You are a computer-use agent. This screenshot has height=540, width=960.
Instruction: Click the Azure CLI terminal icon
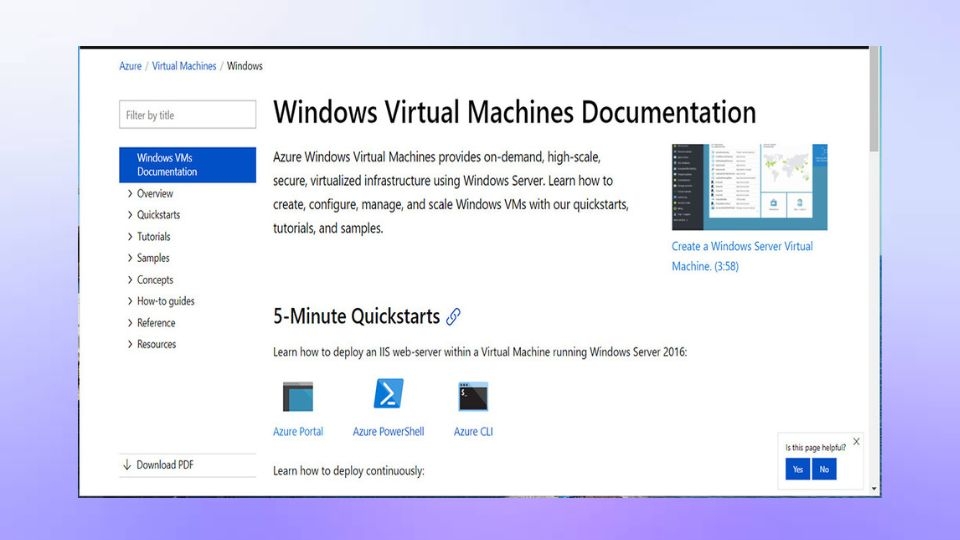click(x=473, y=397)
